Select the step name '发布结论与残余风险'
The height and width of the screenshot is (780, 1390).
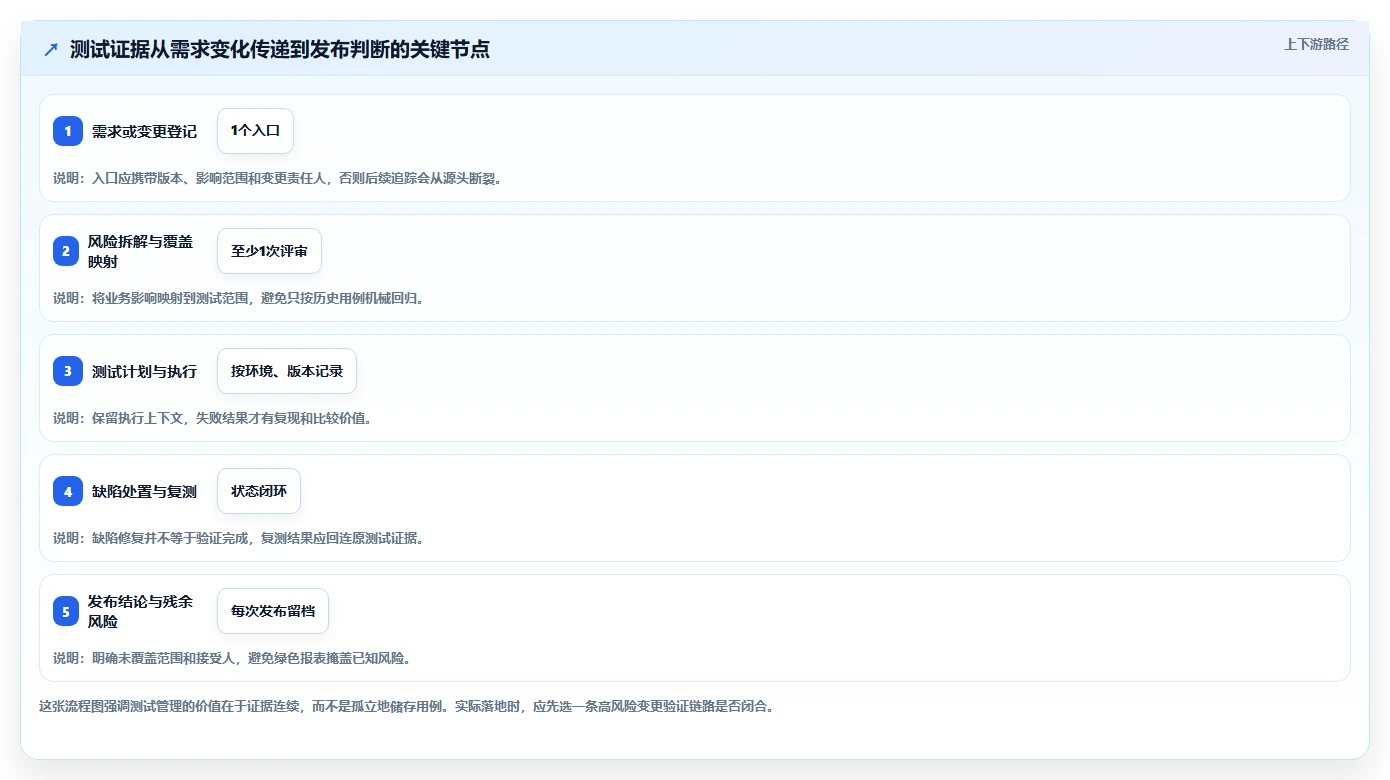point(140,611)
